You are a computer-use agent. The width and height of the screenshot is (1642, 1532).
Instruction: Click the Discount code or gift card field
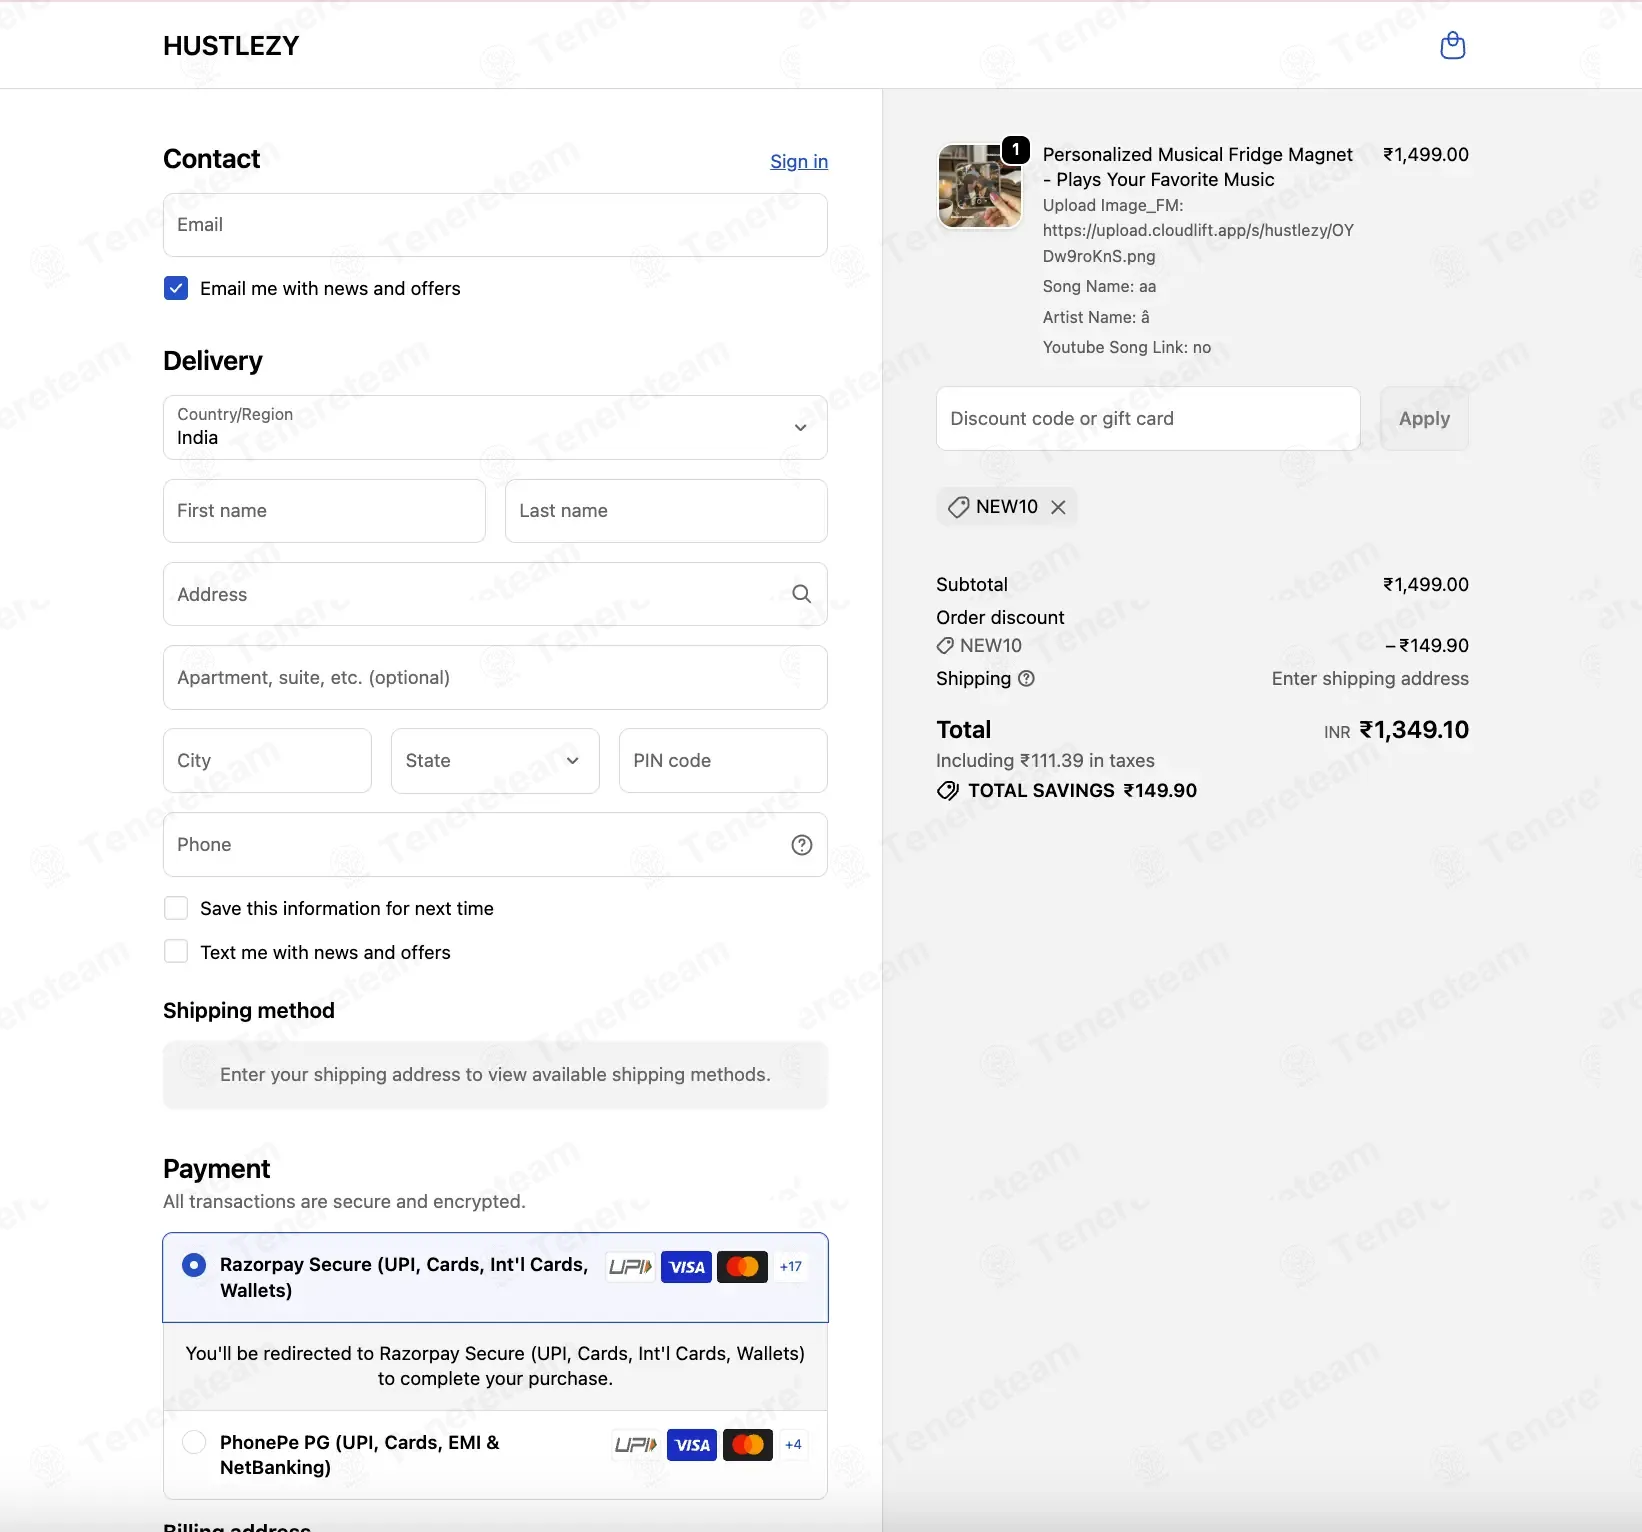pyautogui.click(x=1148, y=419)
